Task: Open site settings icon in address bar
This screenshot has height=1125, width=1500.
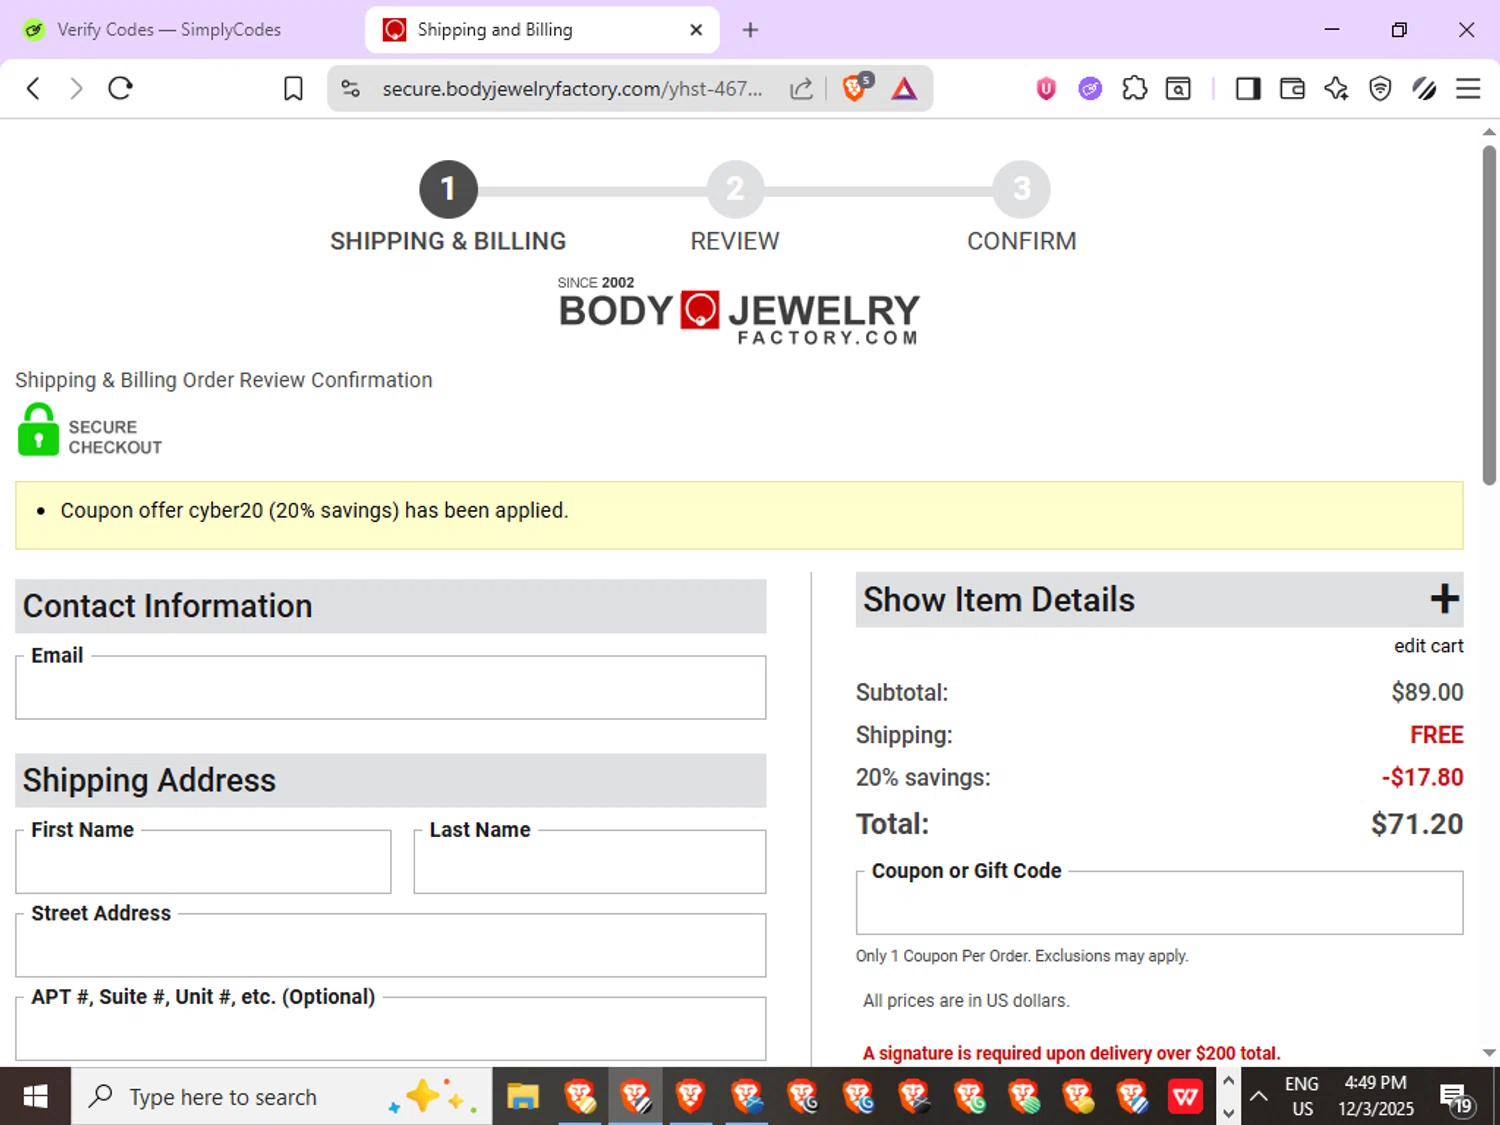Action: pyautogui.click(x=350, y=89)
